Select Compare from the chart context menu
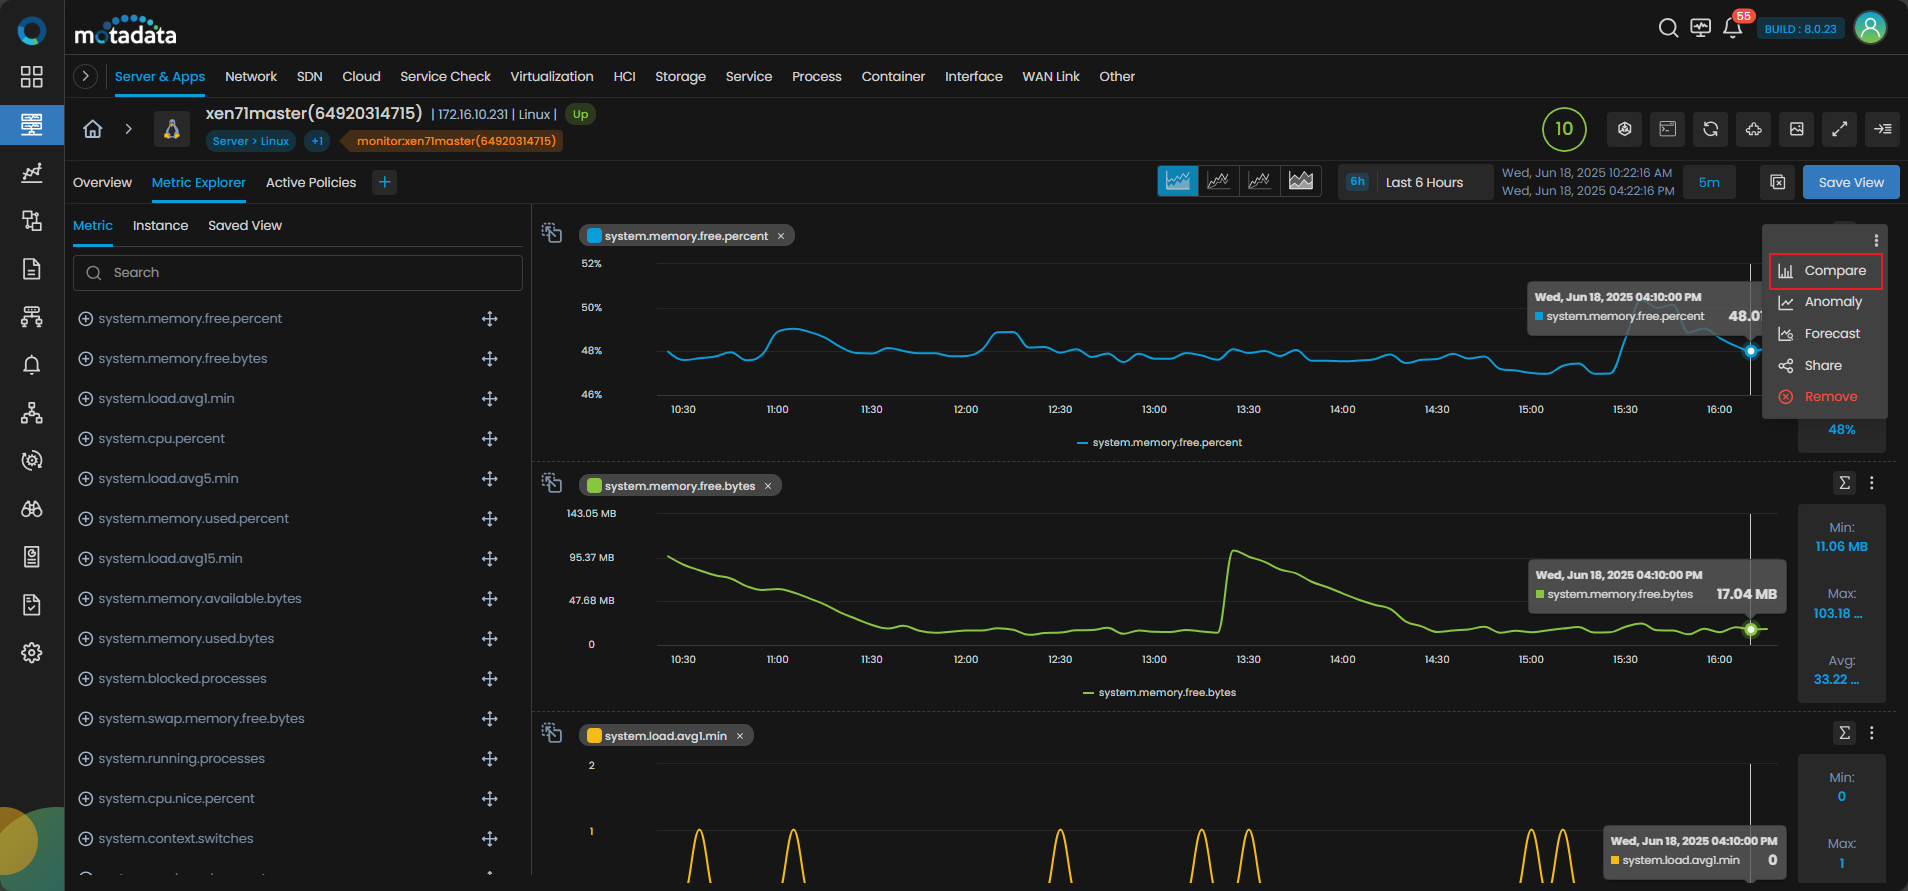This screenshot has width=1908, height=891. pyautogui.click(x=1834, y=271)
